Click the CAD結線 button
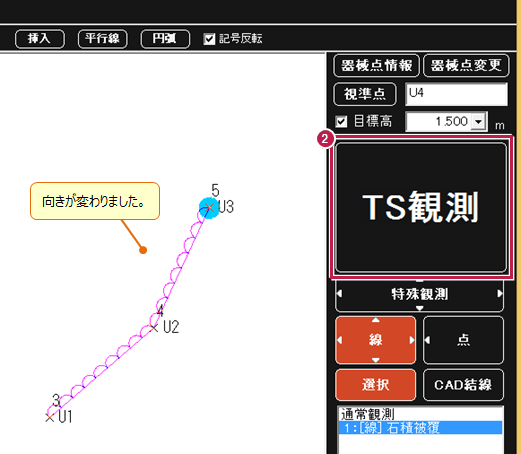This screenshot has width=521, height=454. tap(463, 385)
